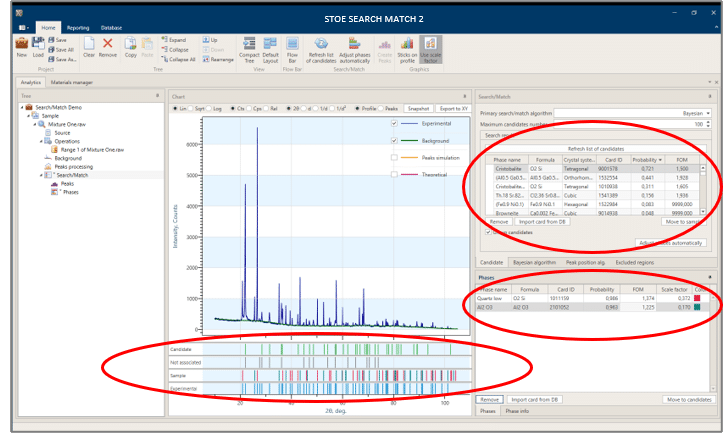Toggle Use scale factor
The width and height of the screenshot is (723, 438).
pyautogui.click(x=430, y=50)
